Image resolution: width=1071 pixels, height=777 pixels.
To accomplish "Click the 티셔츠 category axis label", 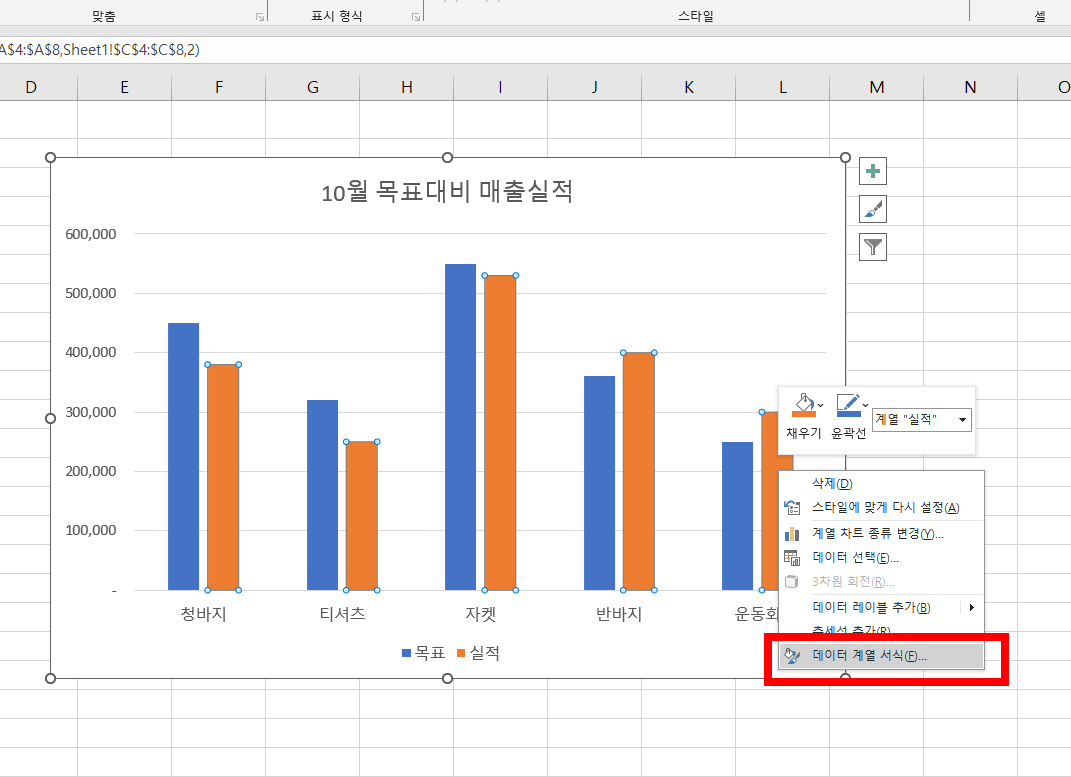I will tap(342, 614).
